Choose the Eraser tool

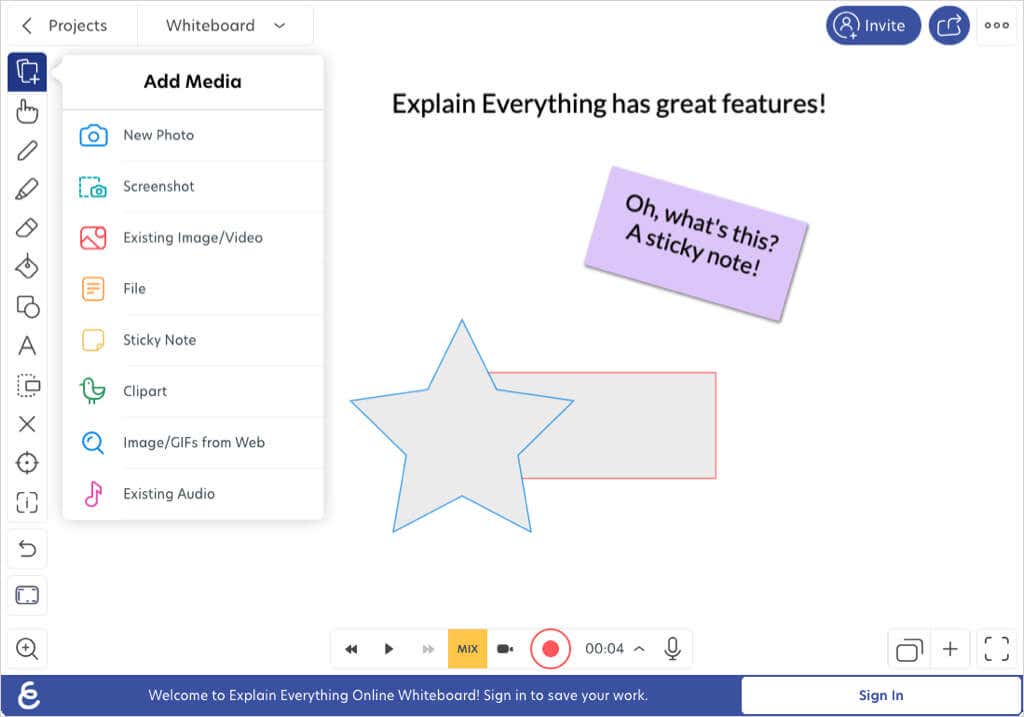coord(27,228)
